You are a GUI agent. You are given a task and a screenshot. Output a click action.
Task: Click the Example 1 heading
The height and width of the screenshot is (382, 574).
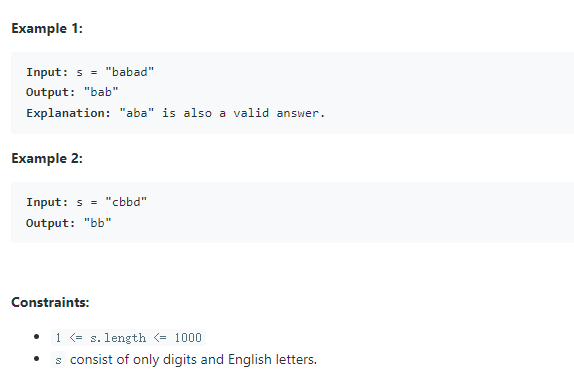(47, 29)
